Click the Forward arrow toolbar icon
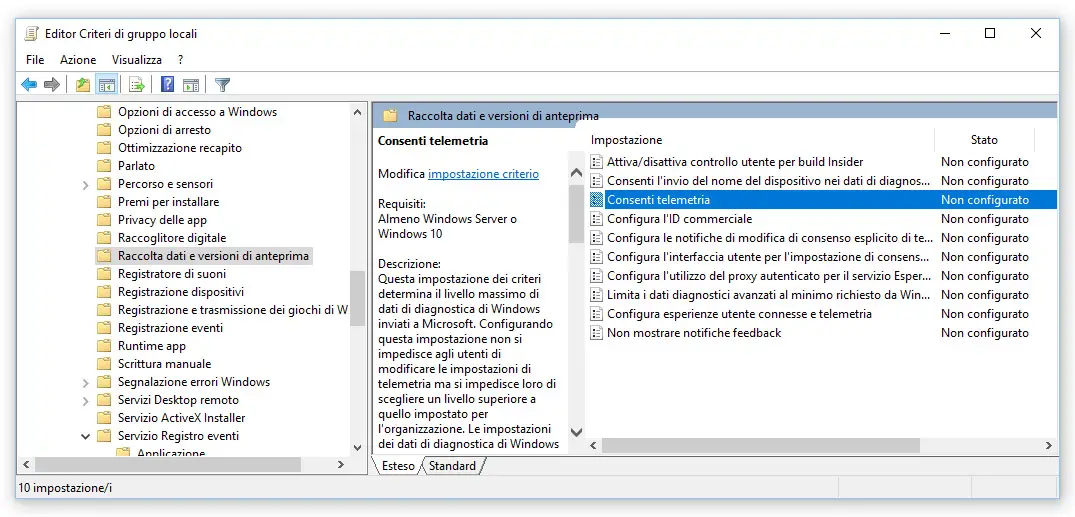This screenshot has height=517, width=1075. pos(52,85)
